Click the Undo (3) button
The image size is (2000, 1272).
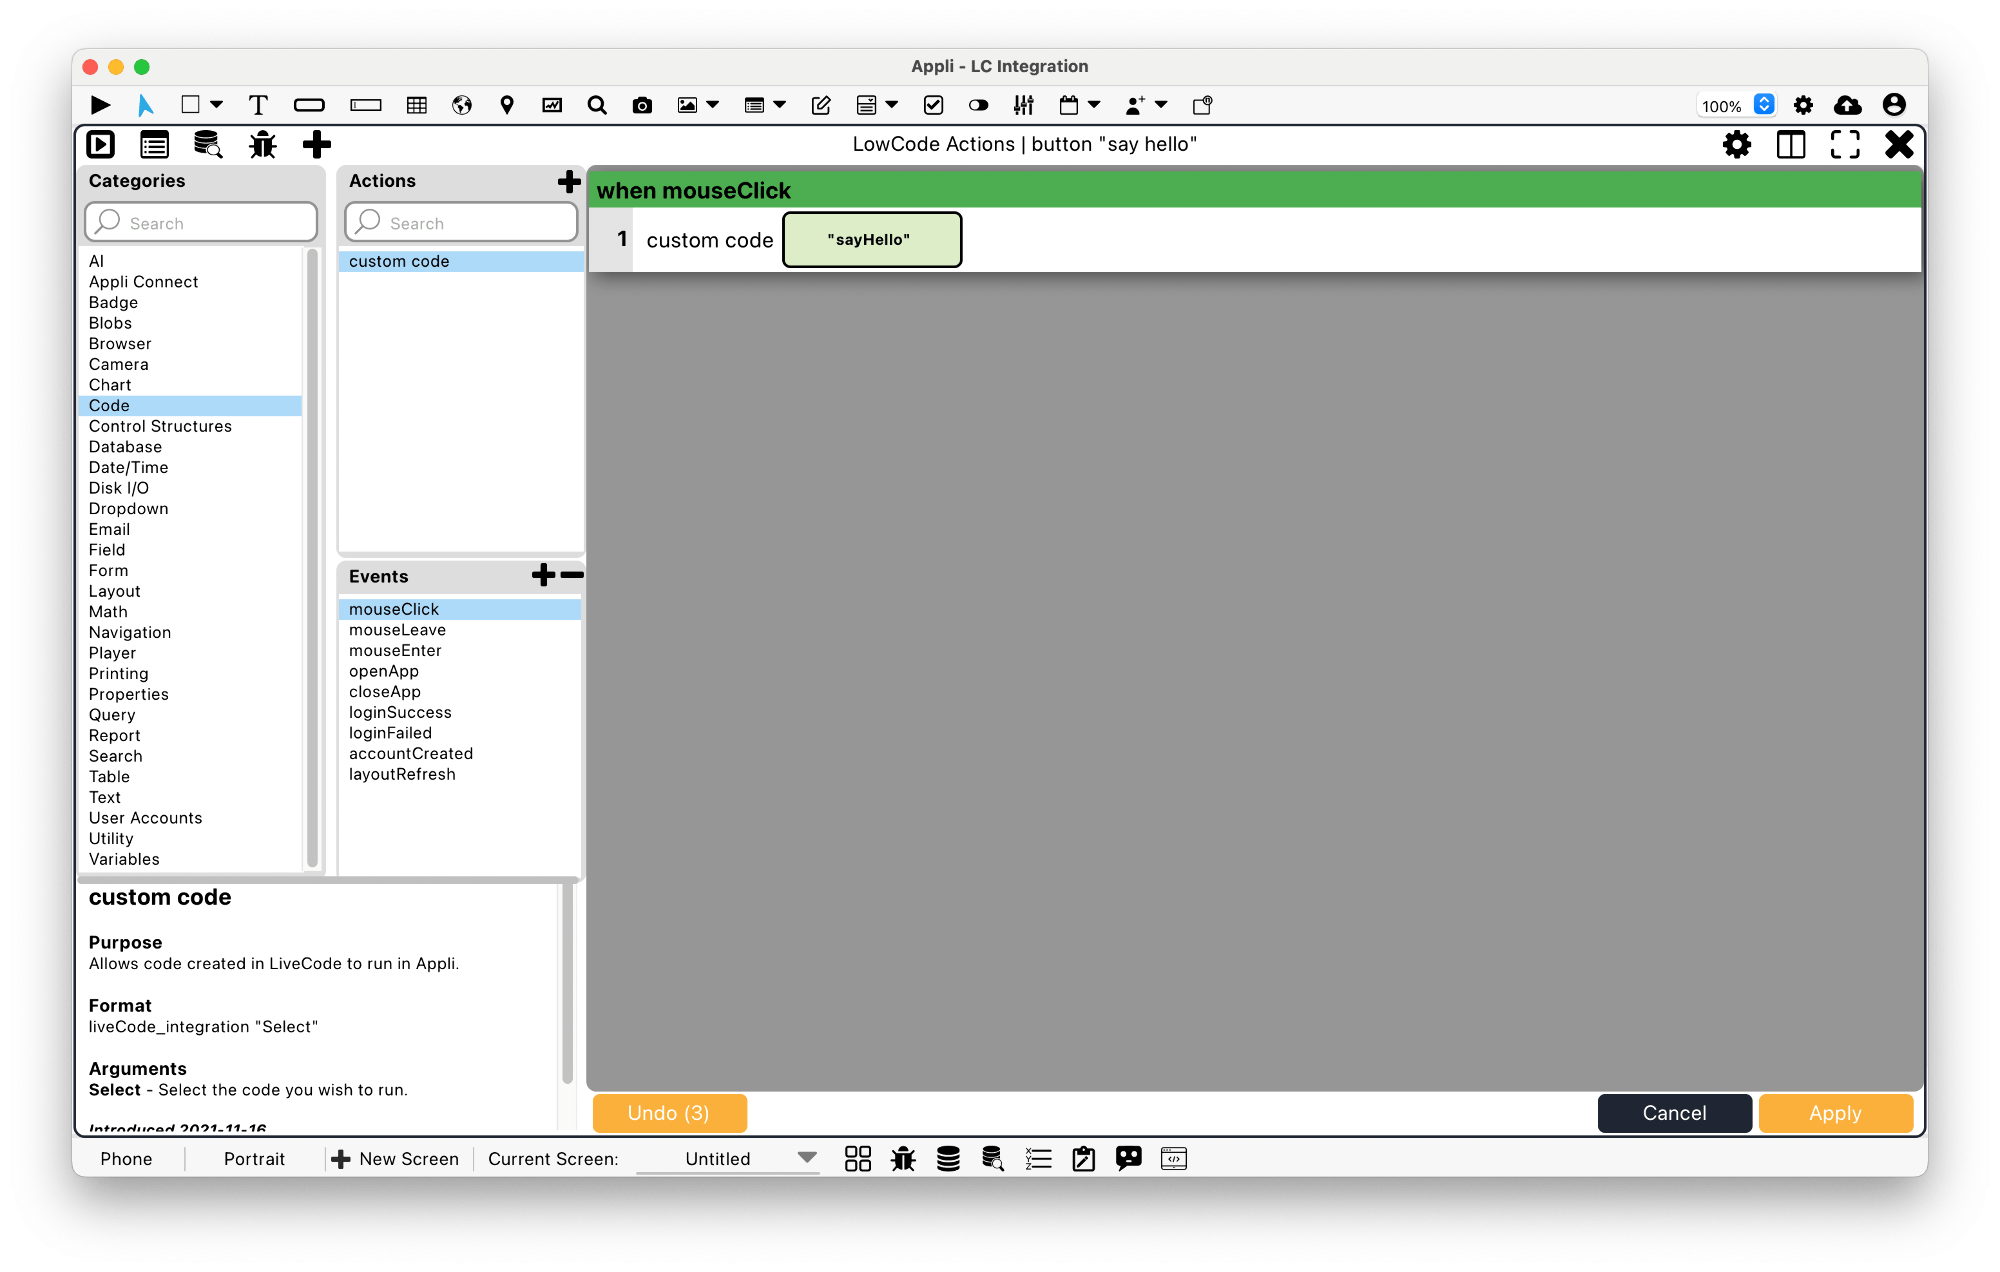(x=669, y=1113)
